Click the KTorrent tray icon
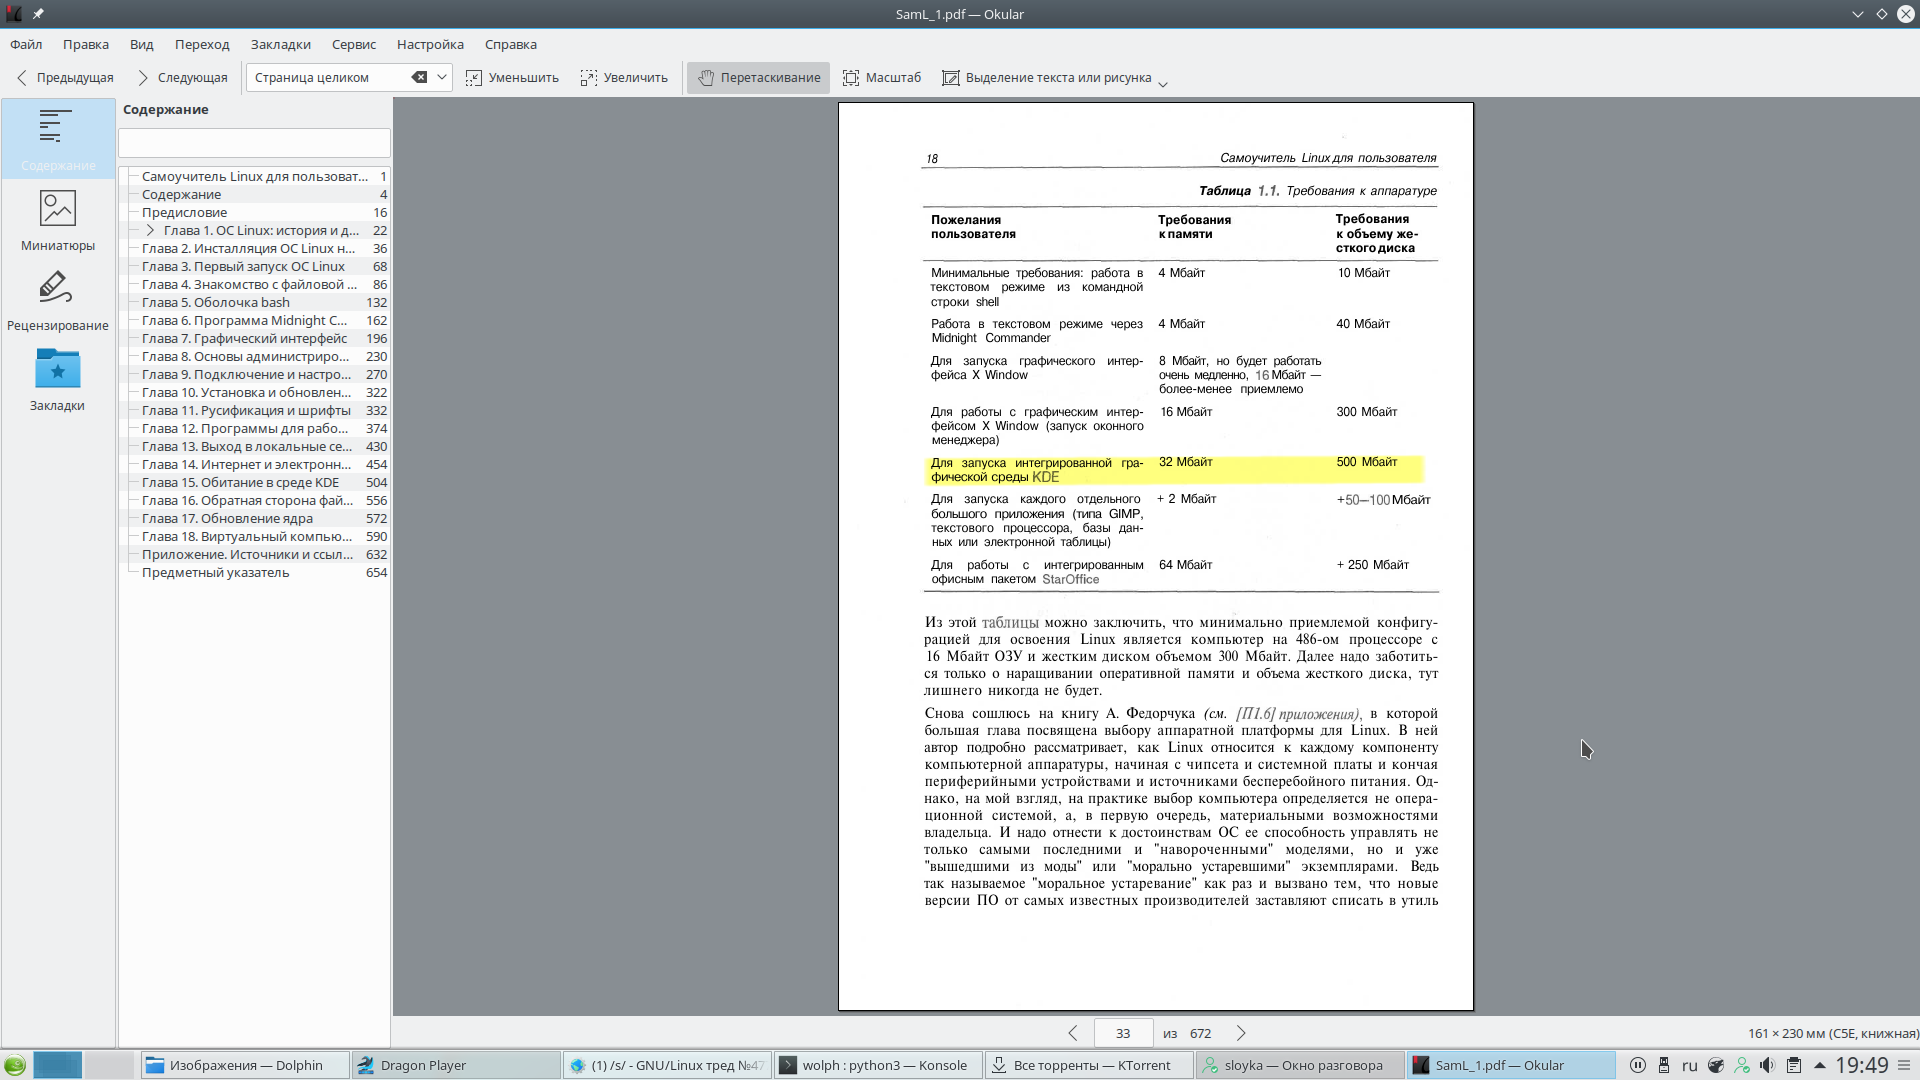Viewport: 1920px width, 1080px height. coord(1716,1065)
